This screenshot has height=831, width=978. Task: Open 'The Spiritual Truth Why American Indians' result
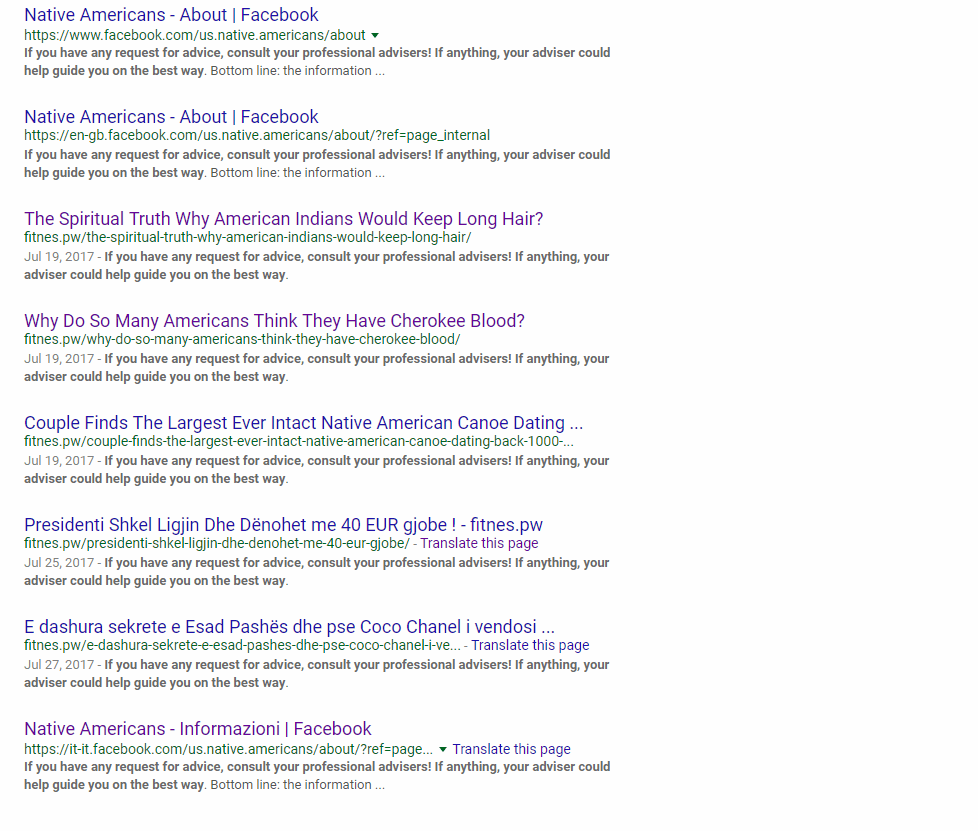coord(284,218)
